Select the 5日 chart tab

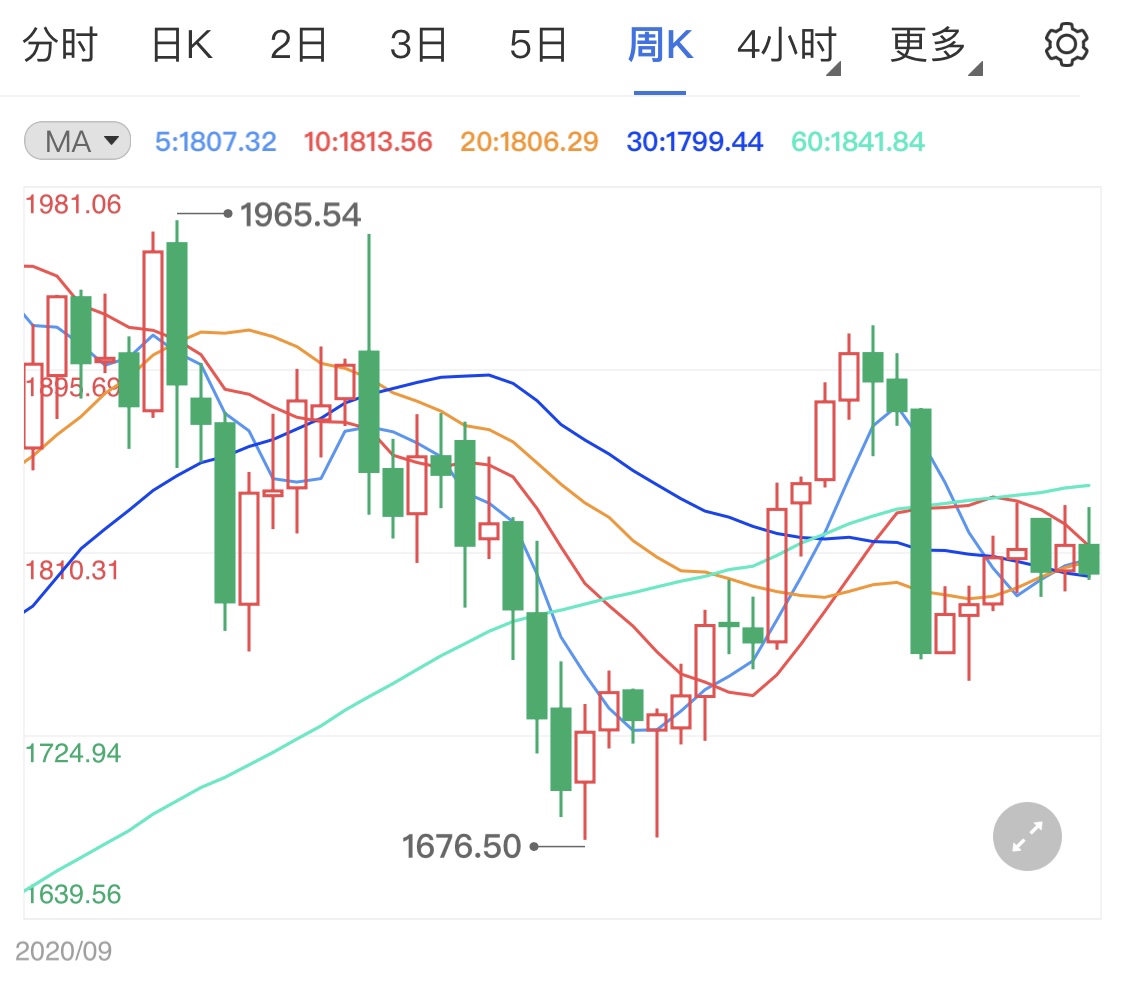pos(538,44)
